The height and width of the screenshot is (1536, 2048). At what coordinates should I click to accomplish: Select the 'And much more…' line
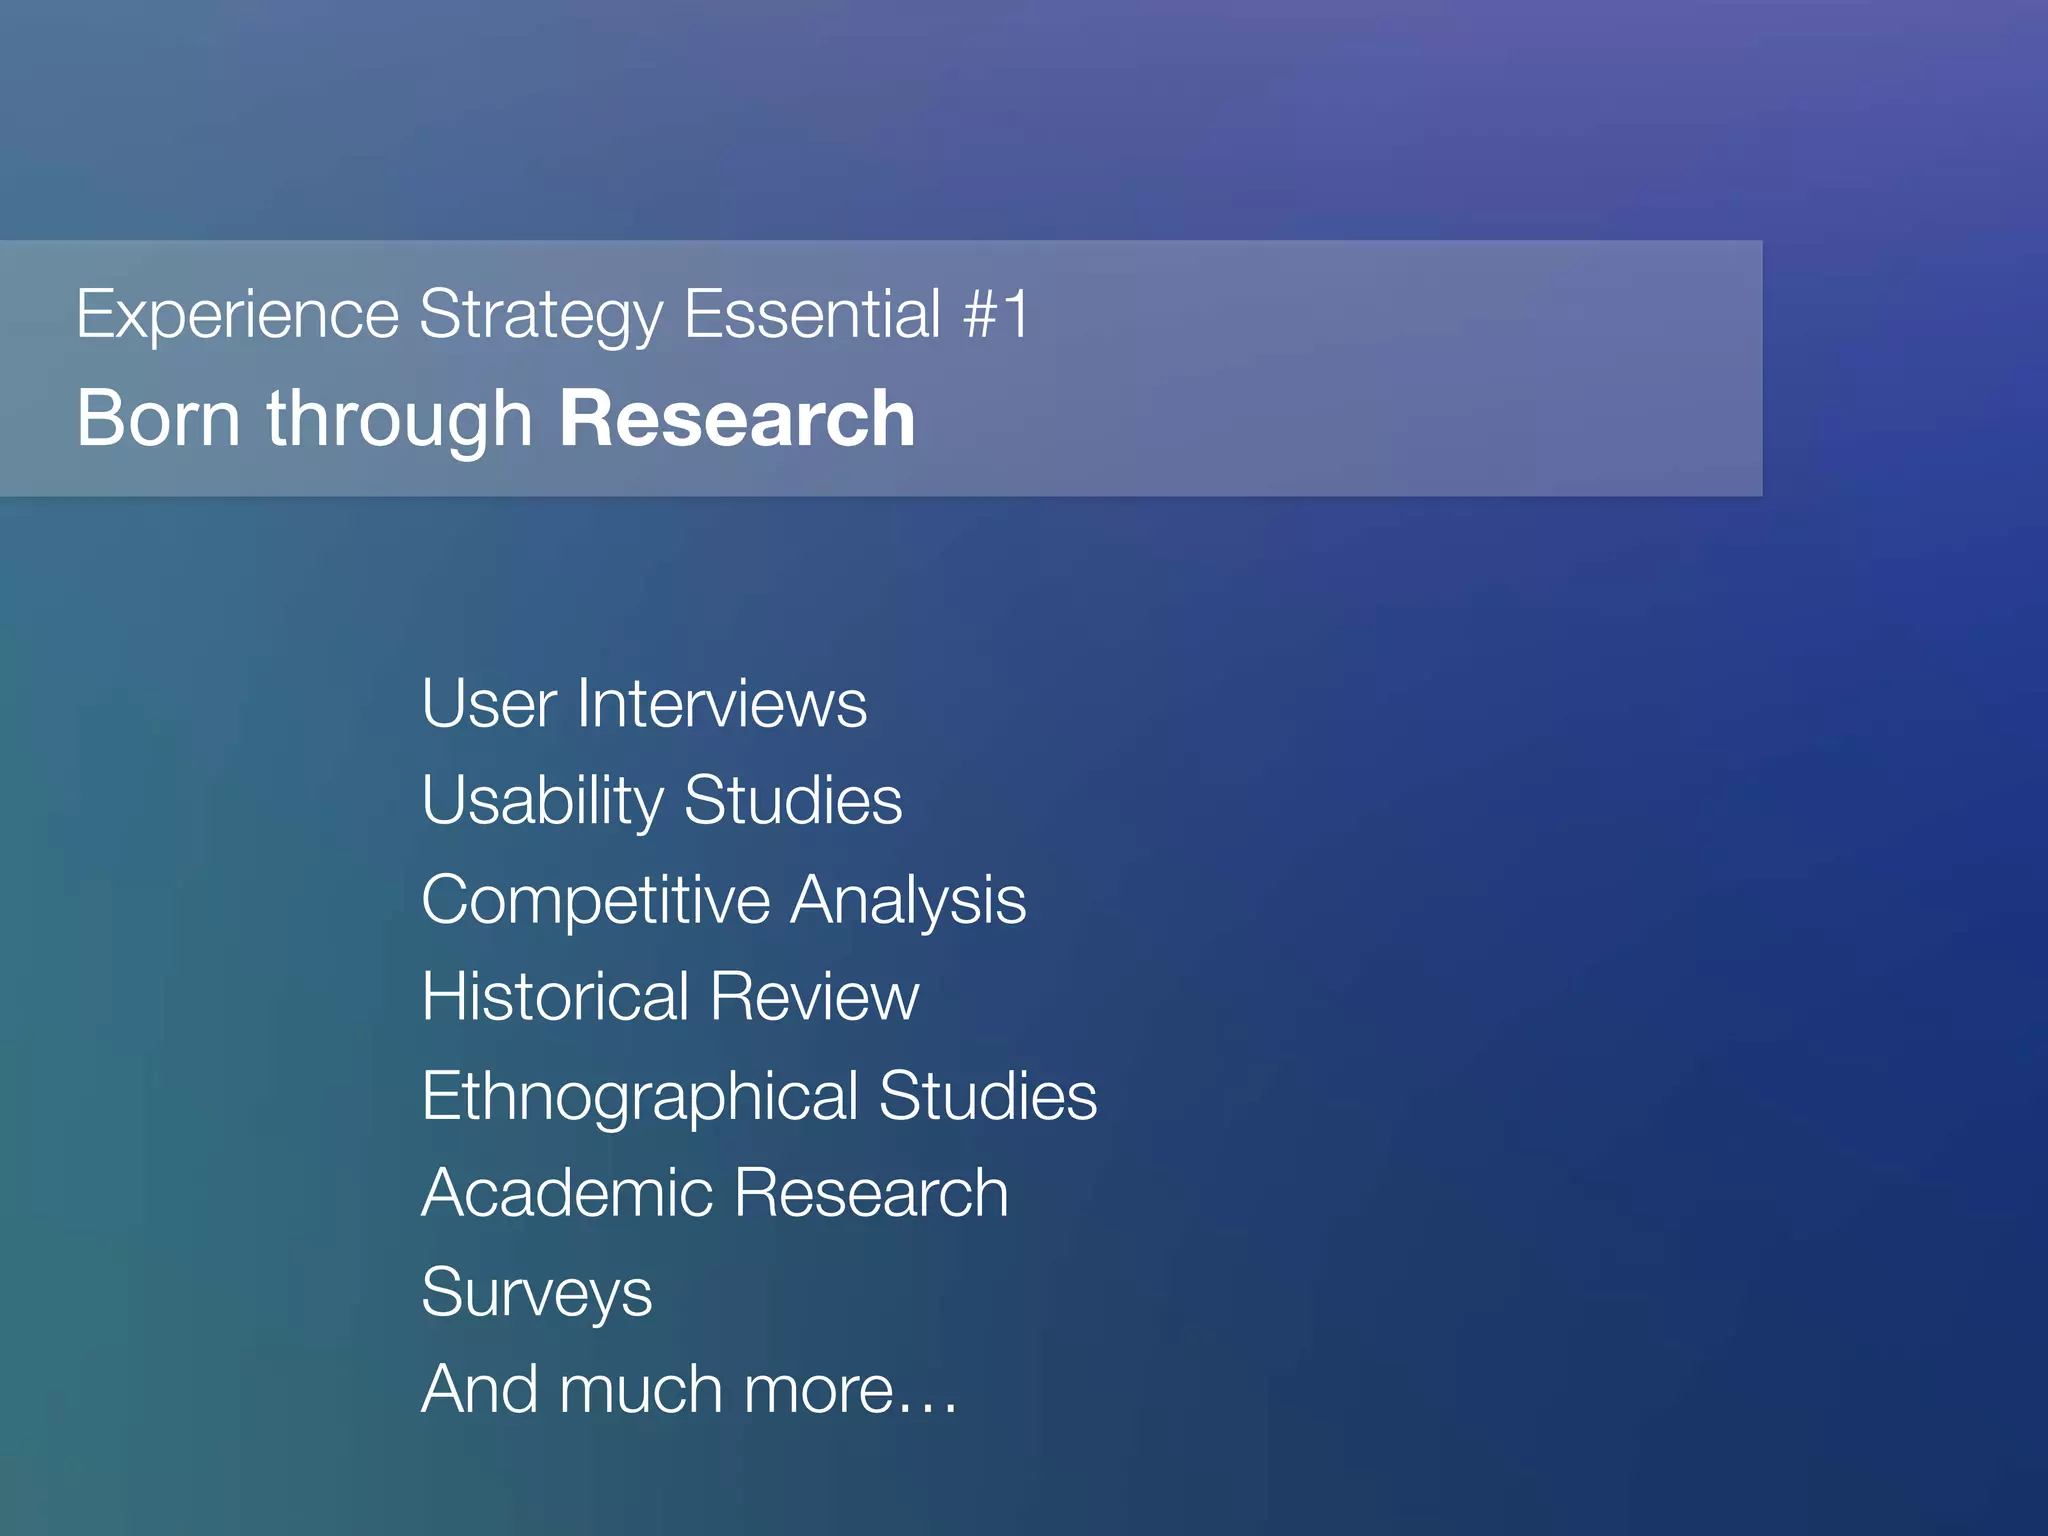690,1389
